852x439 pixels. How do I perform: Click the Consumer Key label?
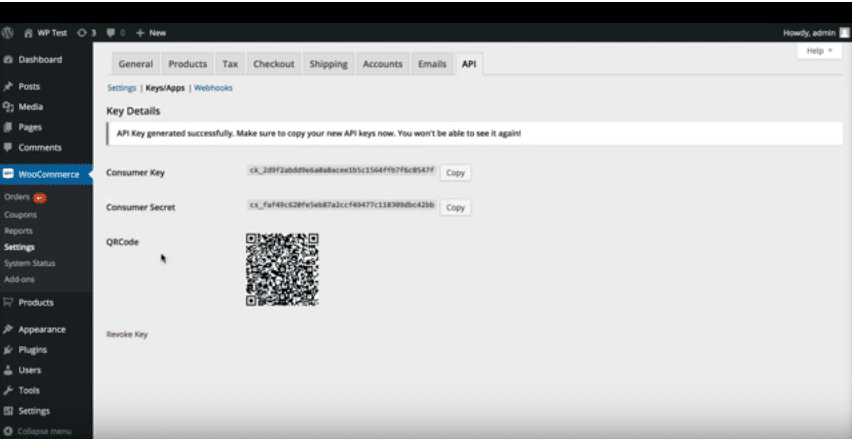click(135, 173)
